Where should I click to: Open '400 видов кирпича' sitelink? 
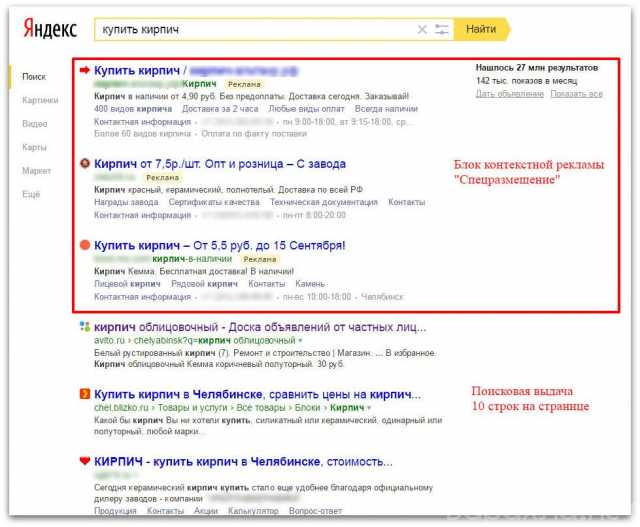point(133,109)
